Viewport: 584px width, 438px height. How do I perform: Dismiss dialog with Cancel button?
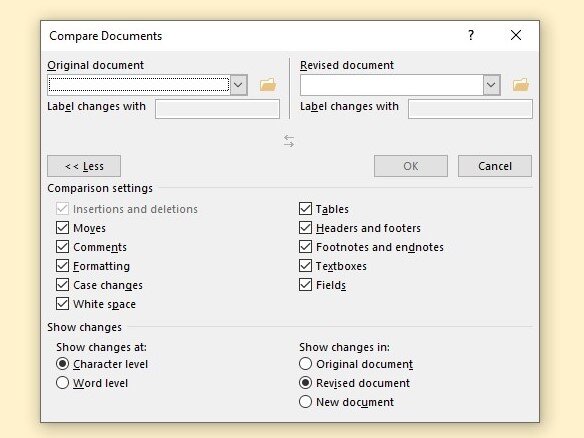495,166
